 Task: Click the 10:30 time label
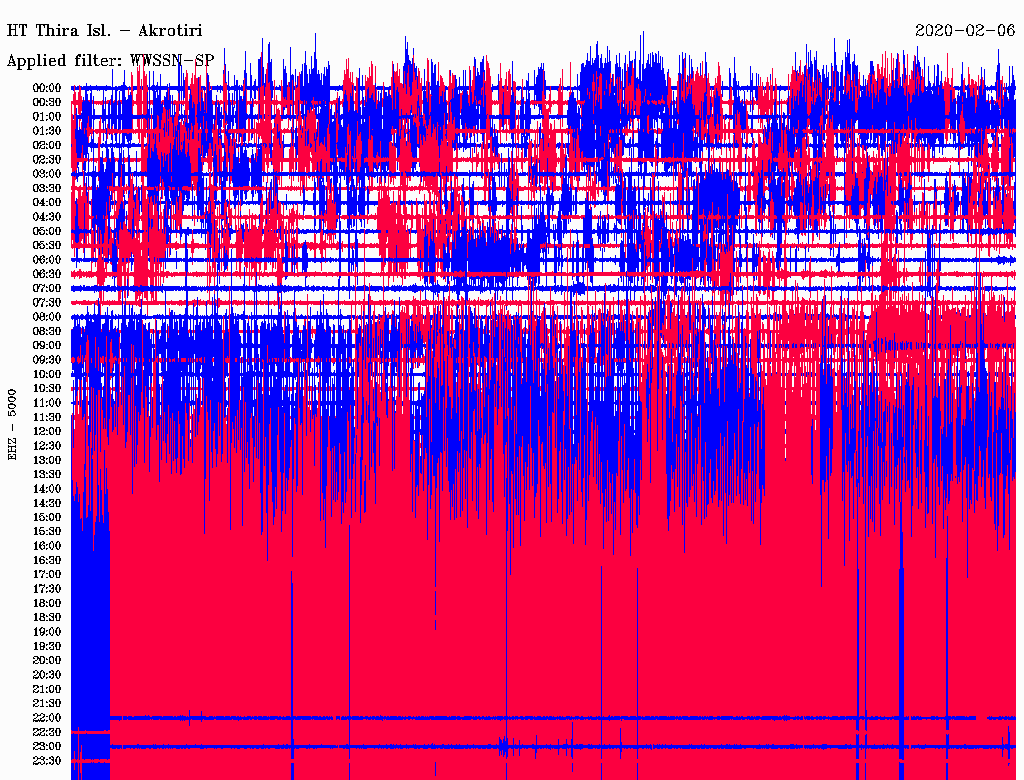[47, 388]
